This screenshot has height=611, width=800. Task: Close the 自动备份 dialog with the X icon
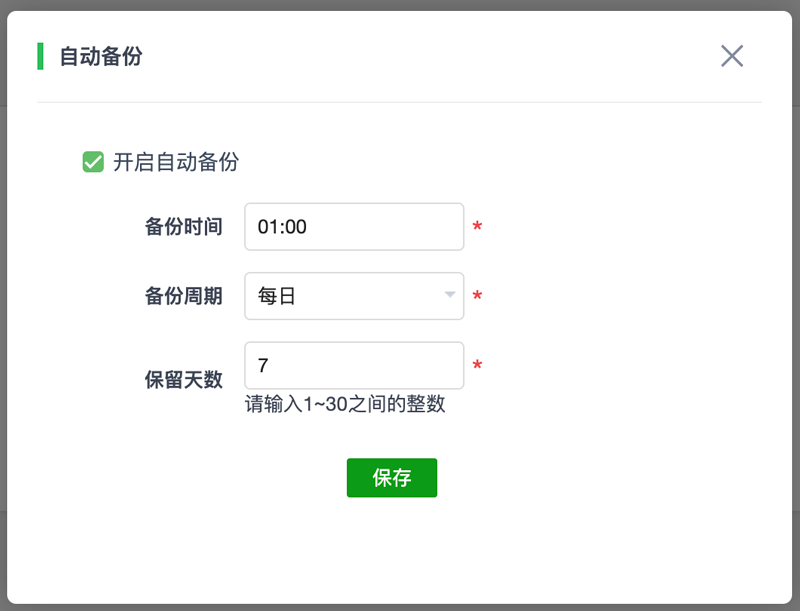732,56
